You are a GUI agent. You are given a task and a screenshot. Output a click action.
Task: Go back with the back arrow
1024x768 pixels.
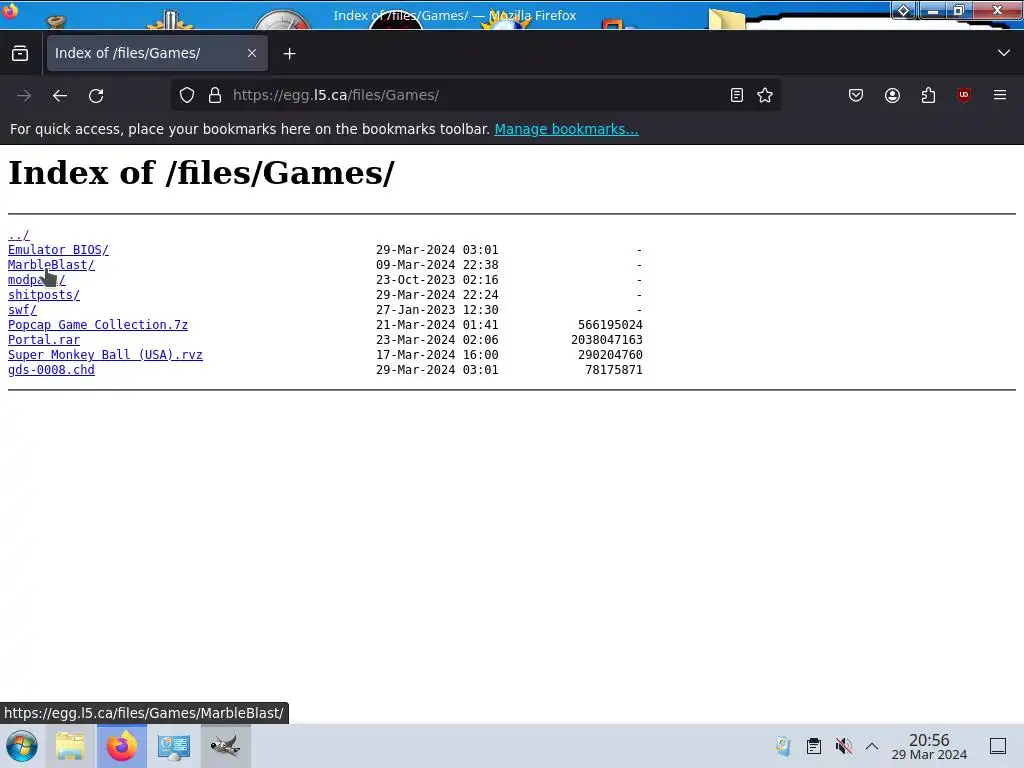[x=60, y=96]
